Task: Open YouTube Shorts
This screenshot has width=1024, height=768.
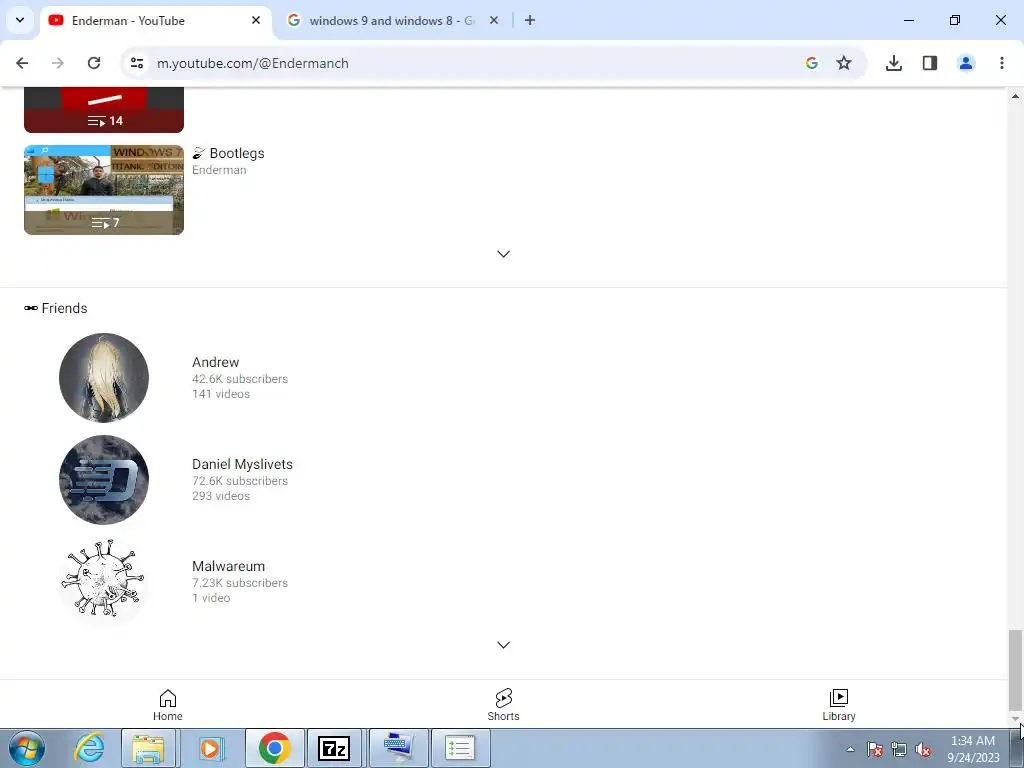Action: (x=504, y=705)
